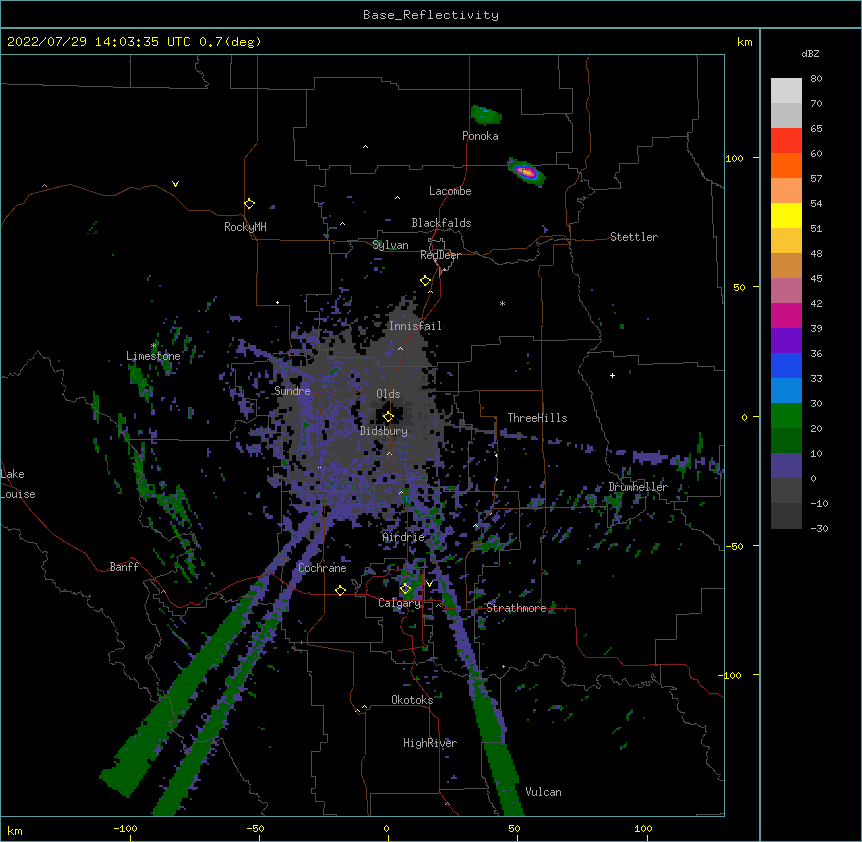Pick the light gray 80 dBZ legend swatch
The height and width of the screenshot is (842, 862).
point(786,90)
